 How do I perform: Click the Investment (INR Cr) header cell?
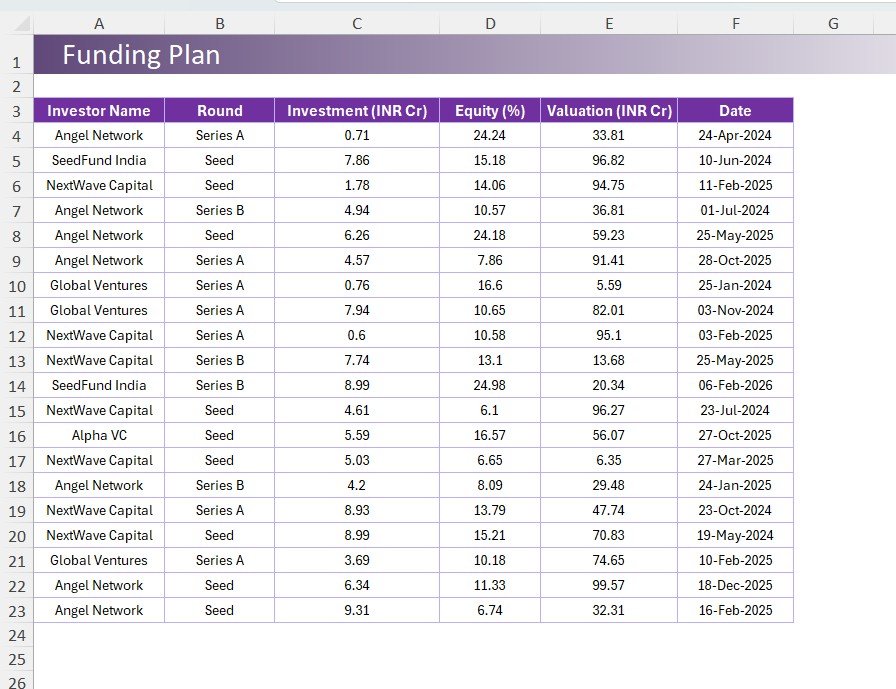point(356,110)
